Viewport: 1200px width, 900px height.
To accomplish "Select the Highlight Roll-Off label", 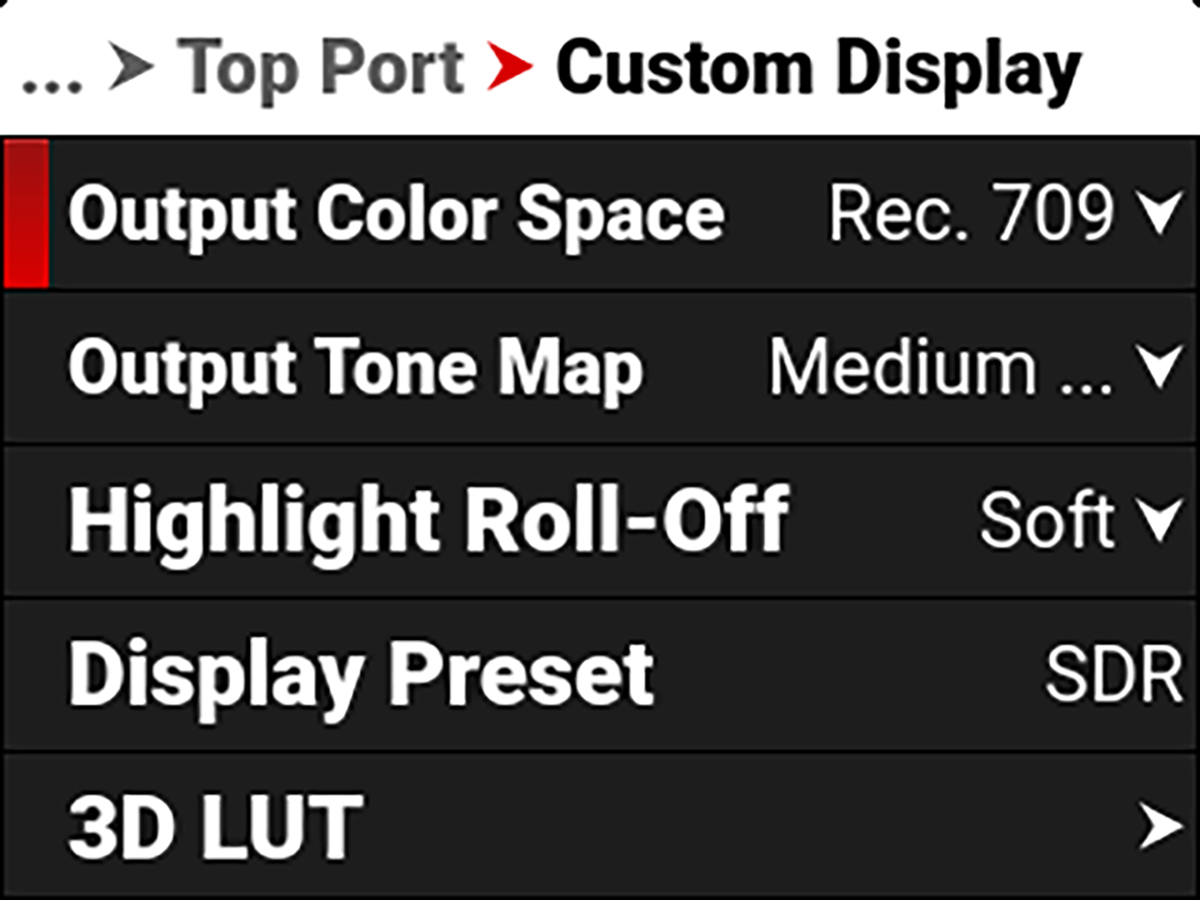I will (428, 521).
